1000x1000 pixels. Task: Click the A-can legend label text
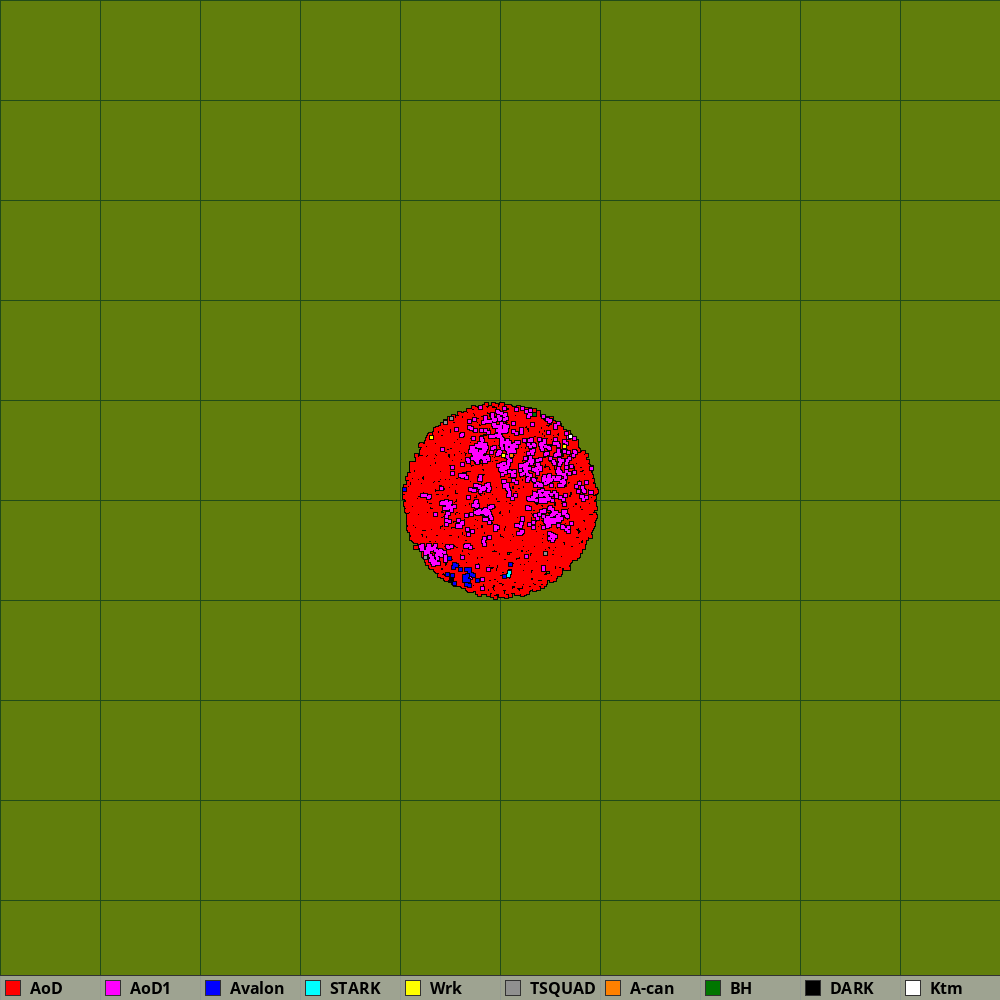[651, 988]
